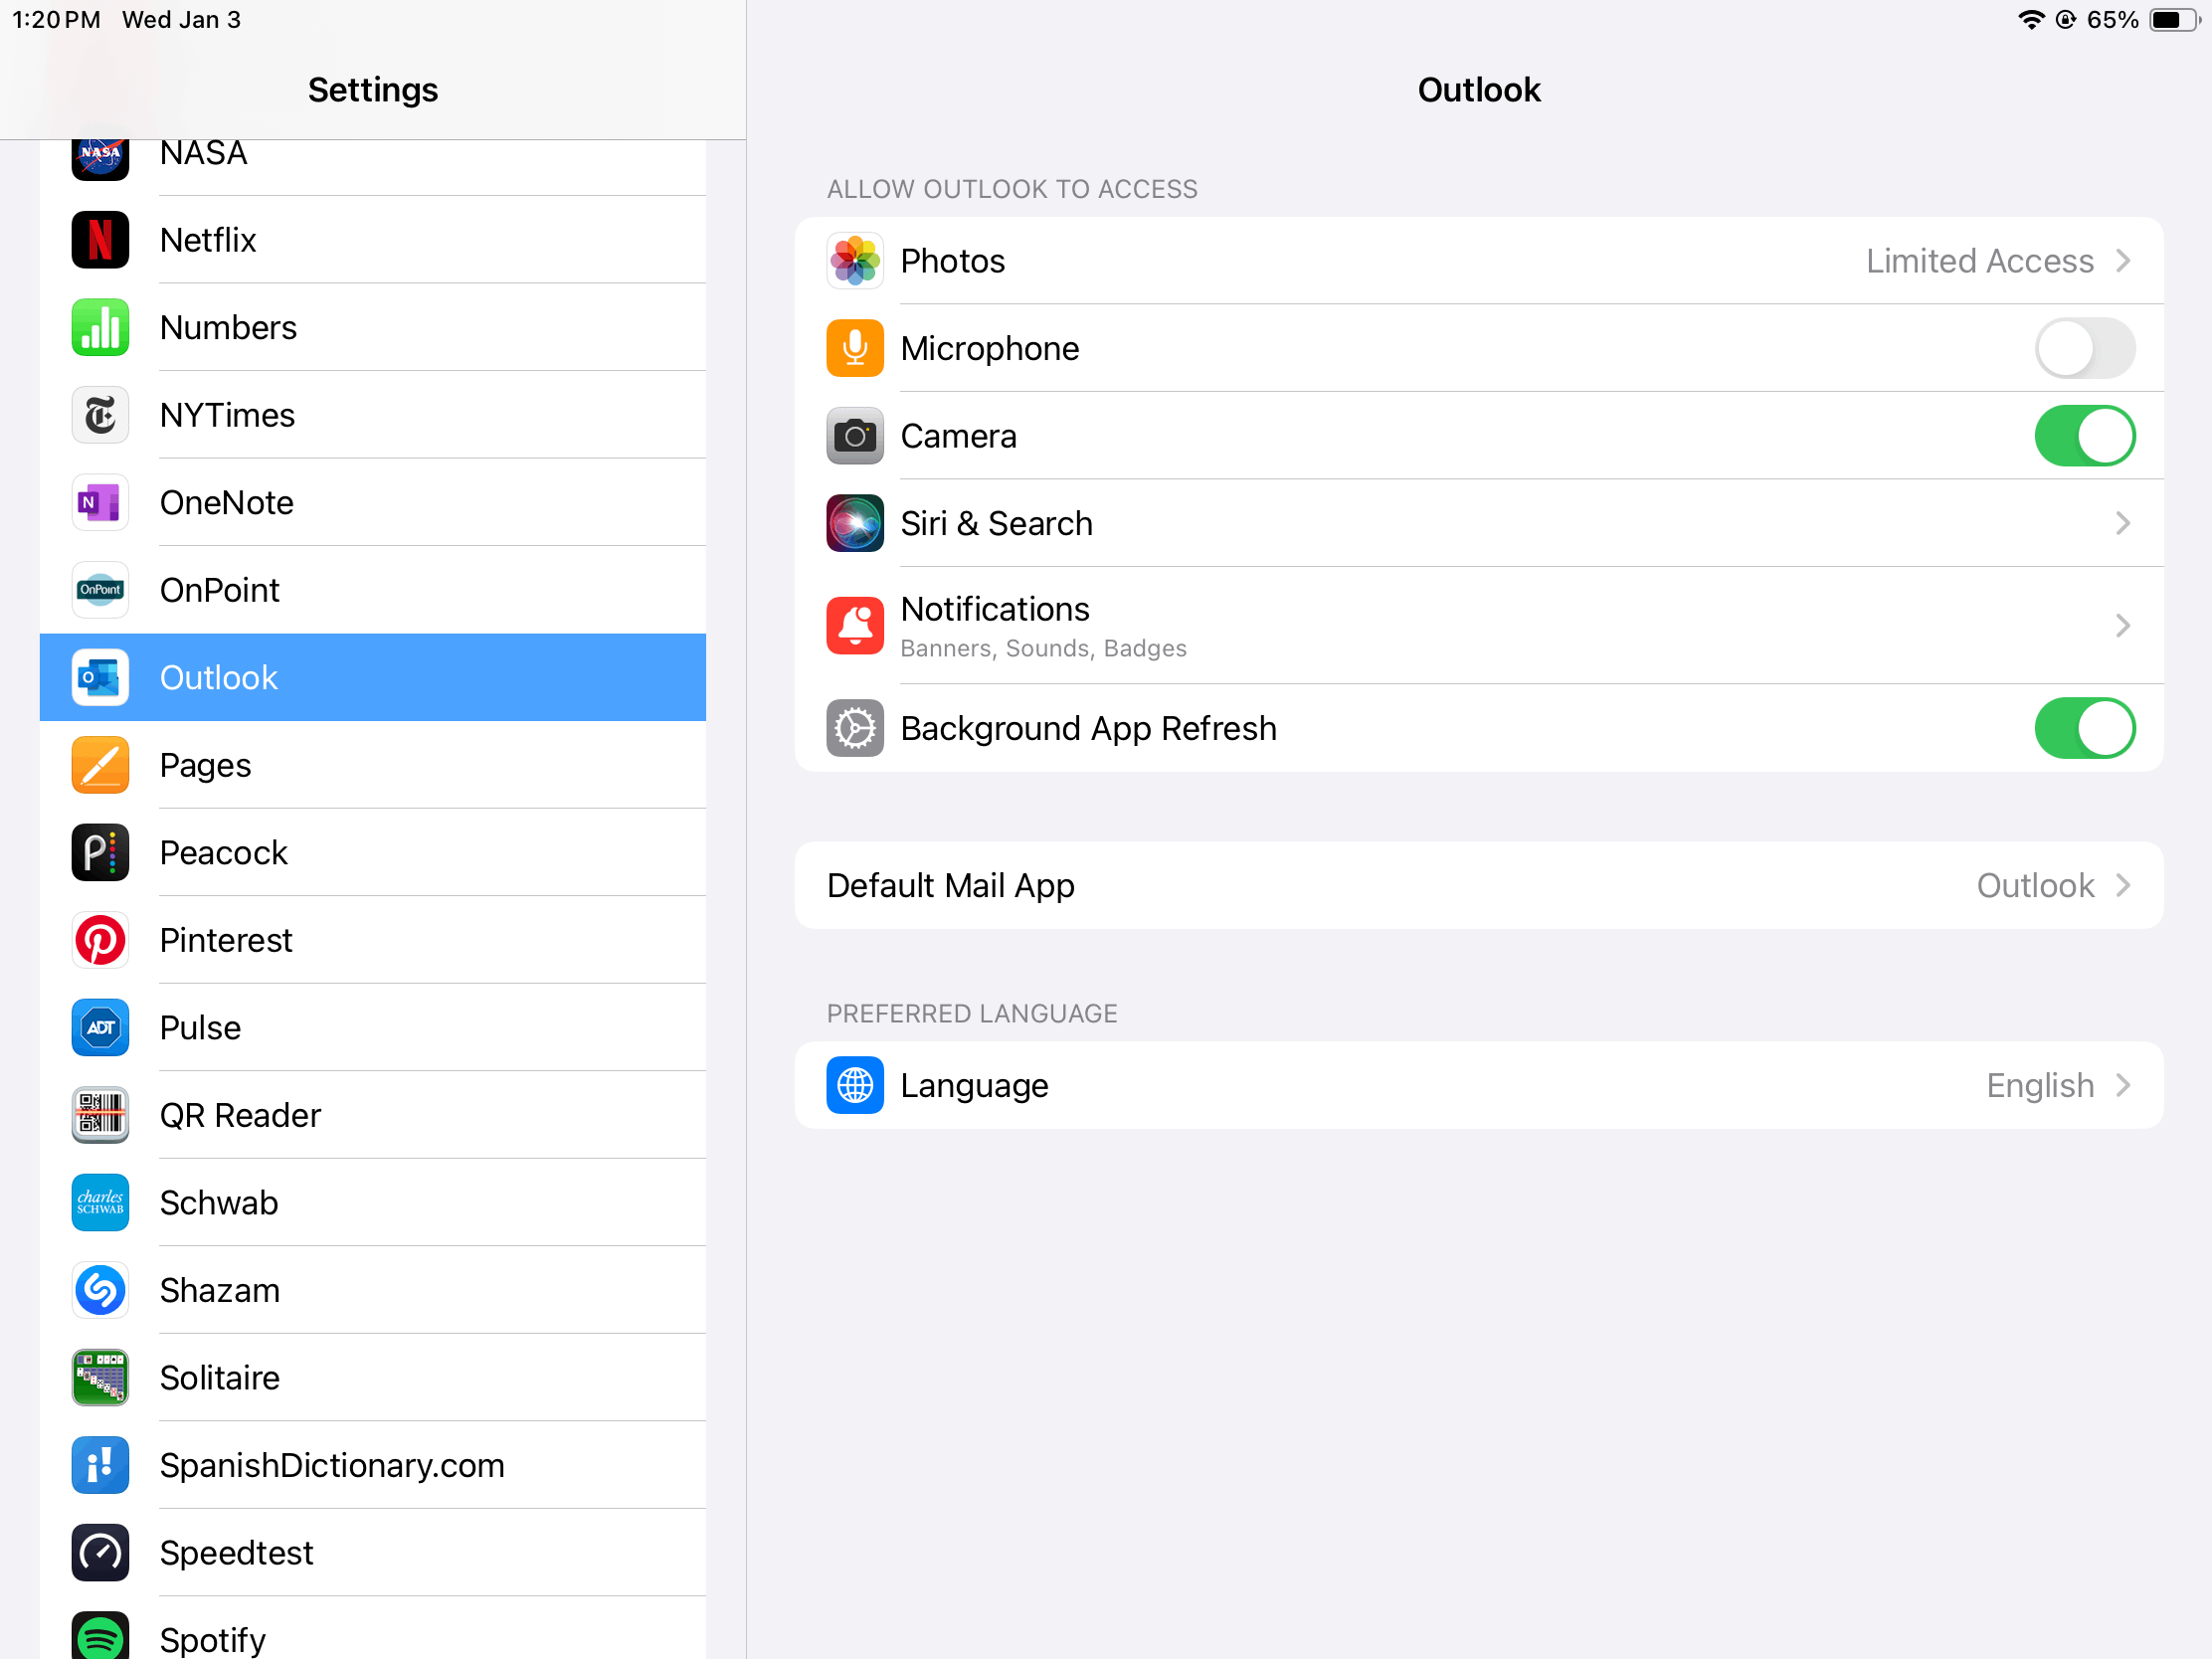The height and width of the screenshot is (1659, 2212).
Task: Tap the Background App Refresh gear icon
Action: [855, 728]
